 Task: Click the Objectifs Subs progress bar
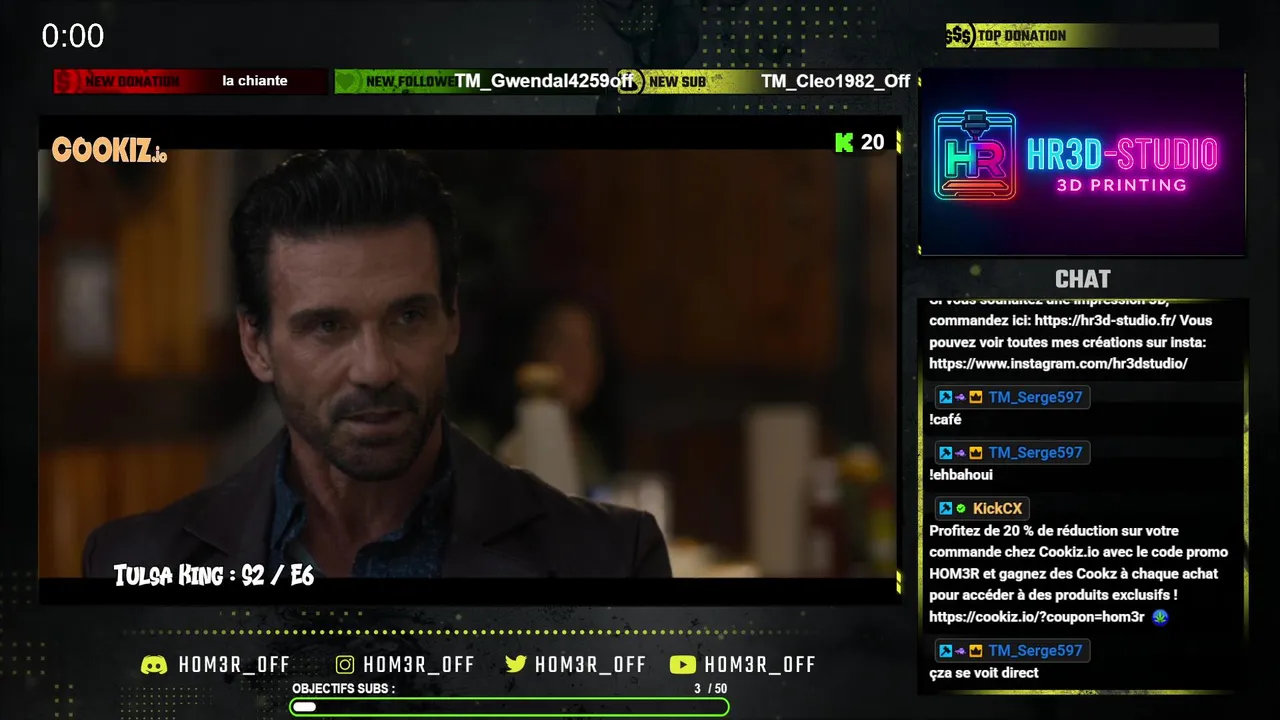(509, 707)
